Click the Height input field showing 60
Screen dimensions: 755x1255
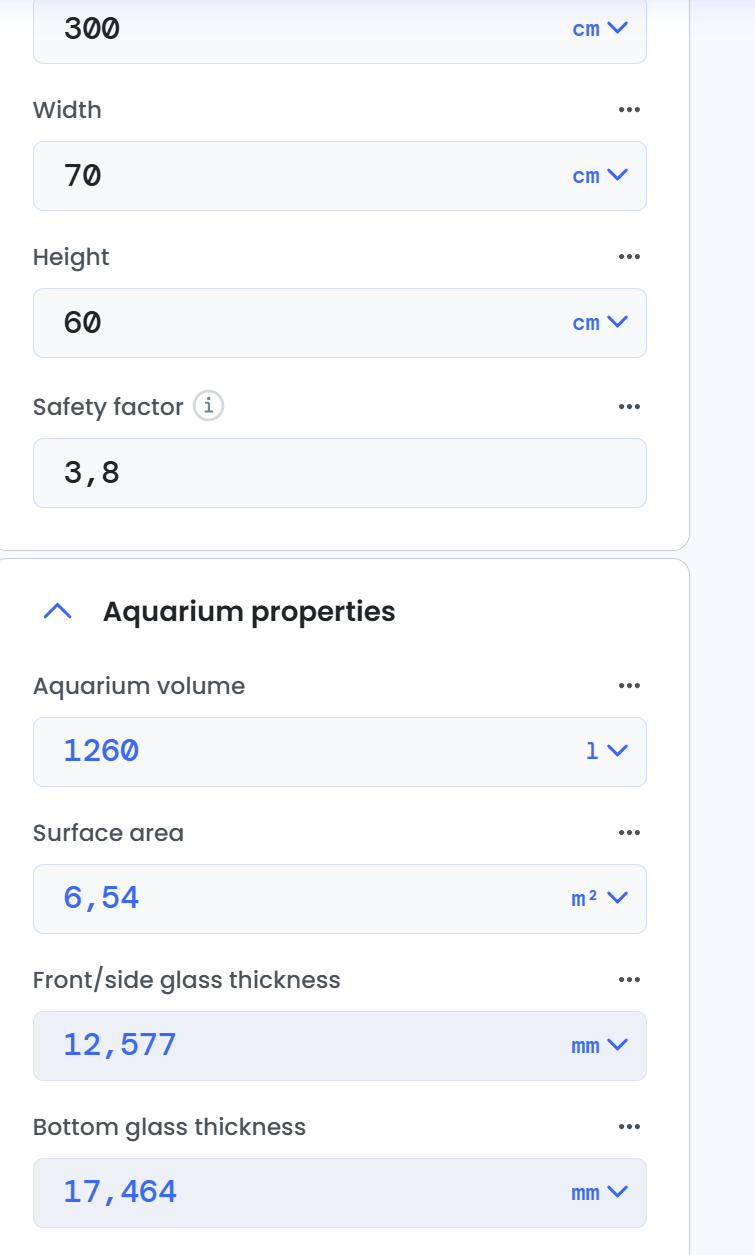click(300, 323)
